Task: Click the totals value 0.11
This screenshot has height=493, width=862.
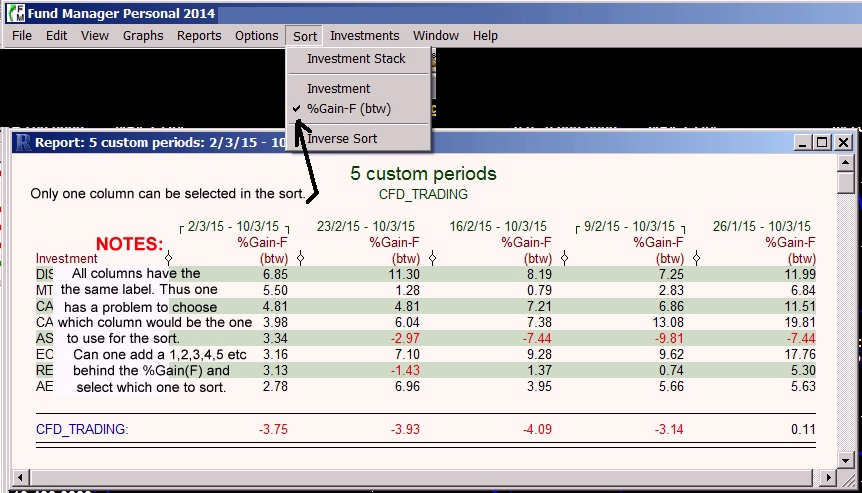Action: point(803,429)
